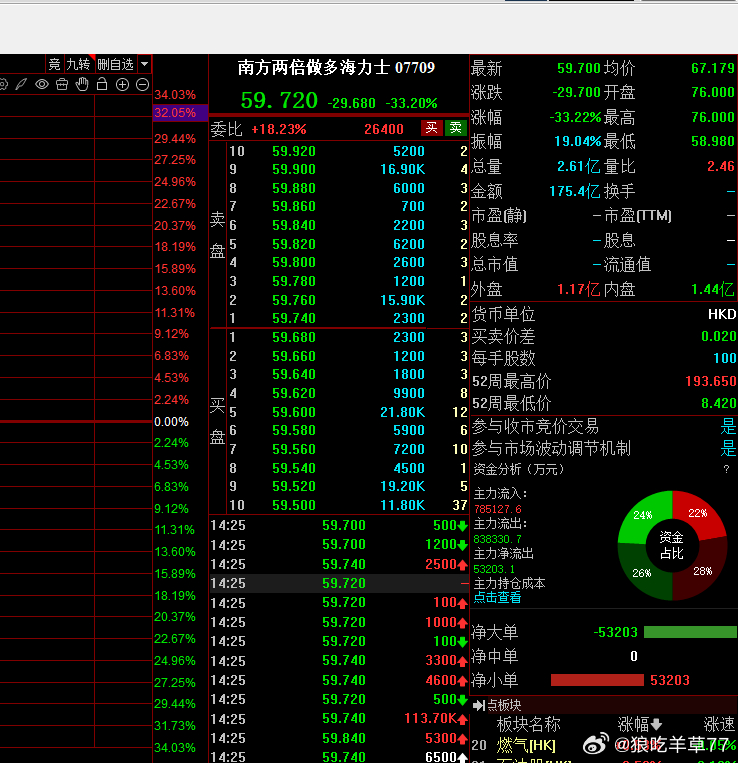Sort sectors by 涨幅 column arrow

pos(656,725)
